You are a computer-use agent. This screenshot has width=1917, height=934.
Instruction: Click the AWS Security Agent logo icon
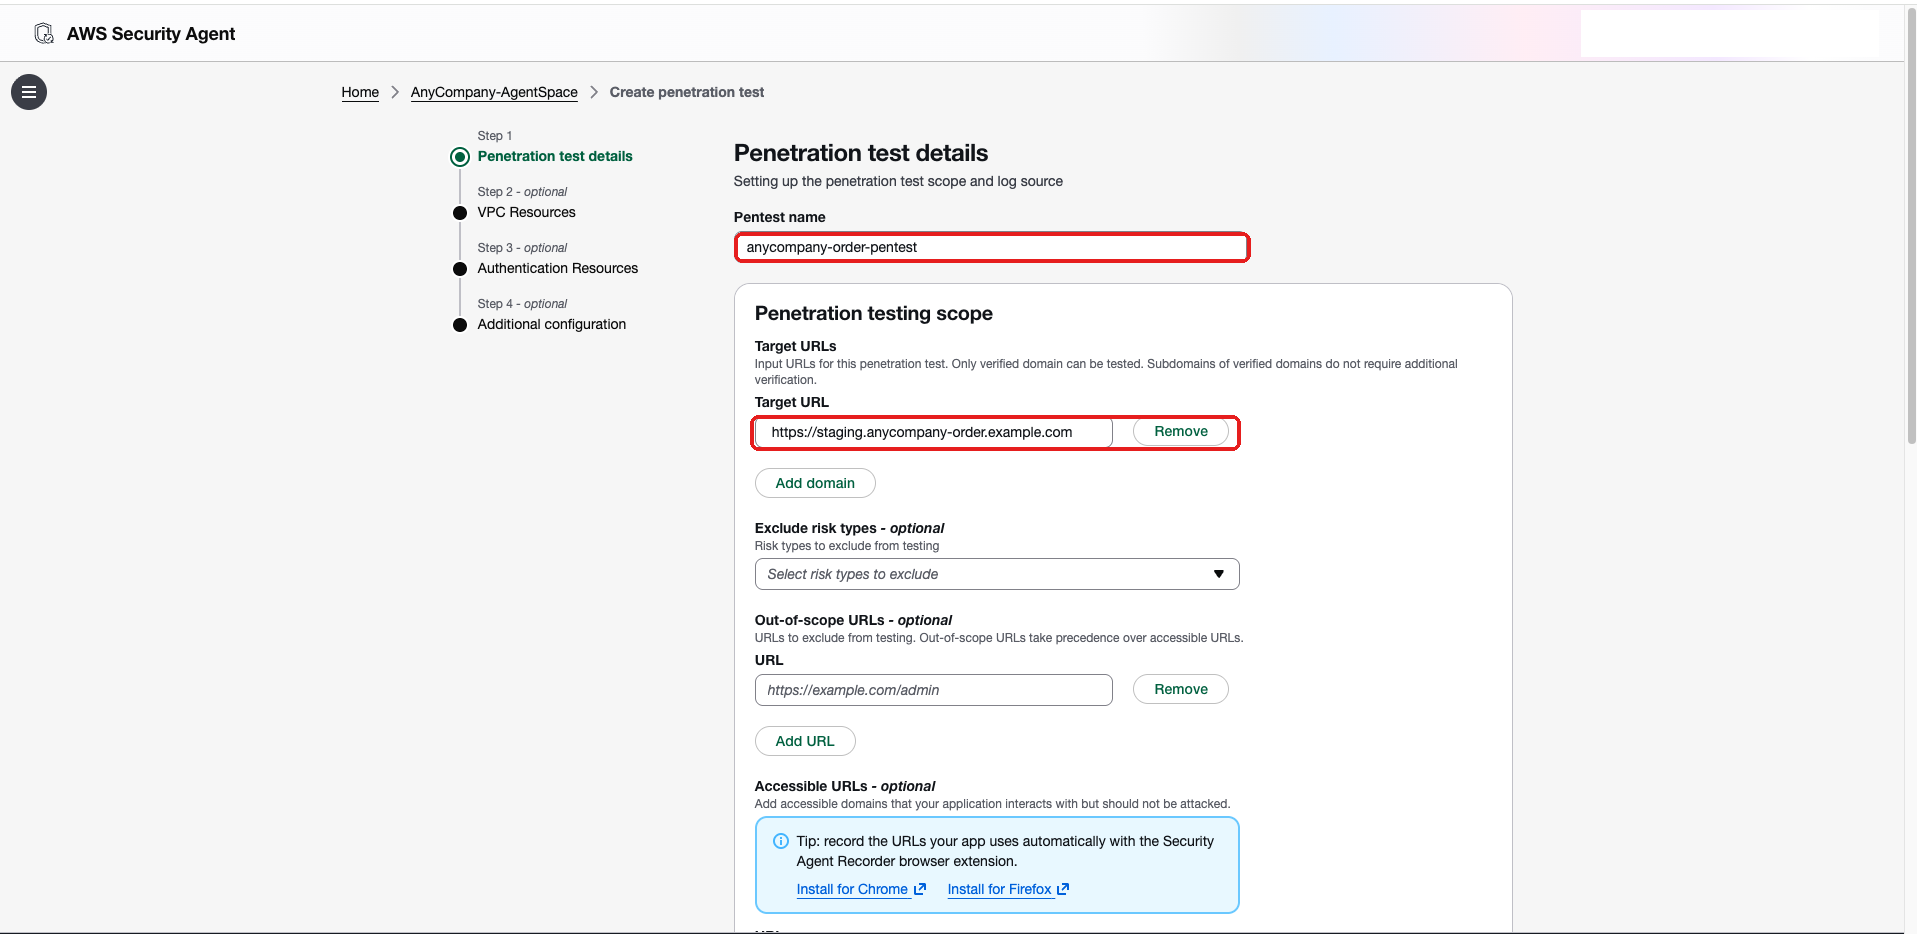coord(44,34)
